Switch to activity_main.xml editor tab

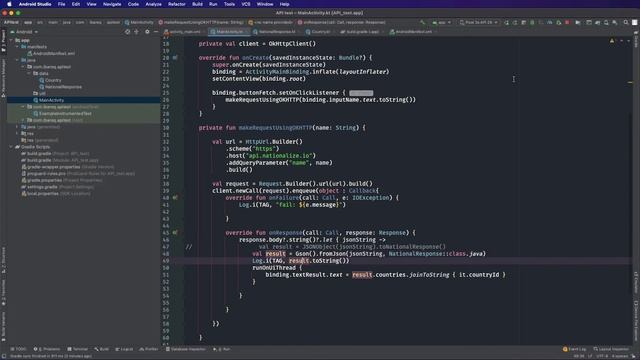(x=185, y=31)
